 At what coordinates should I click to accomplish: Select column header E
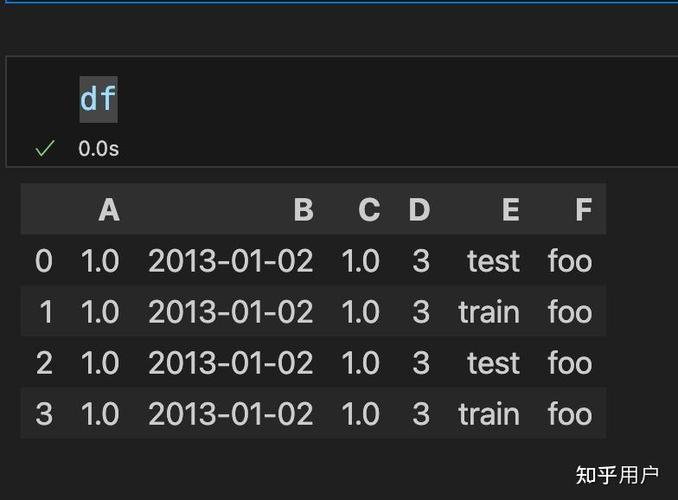click(x=510, y=210)
